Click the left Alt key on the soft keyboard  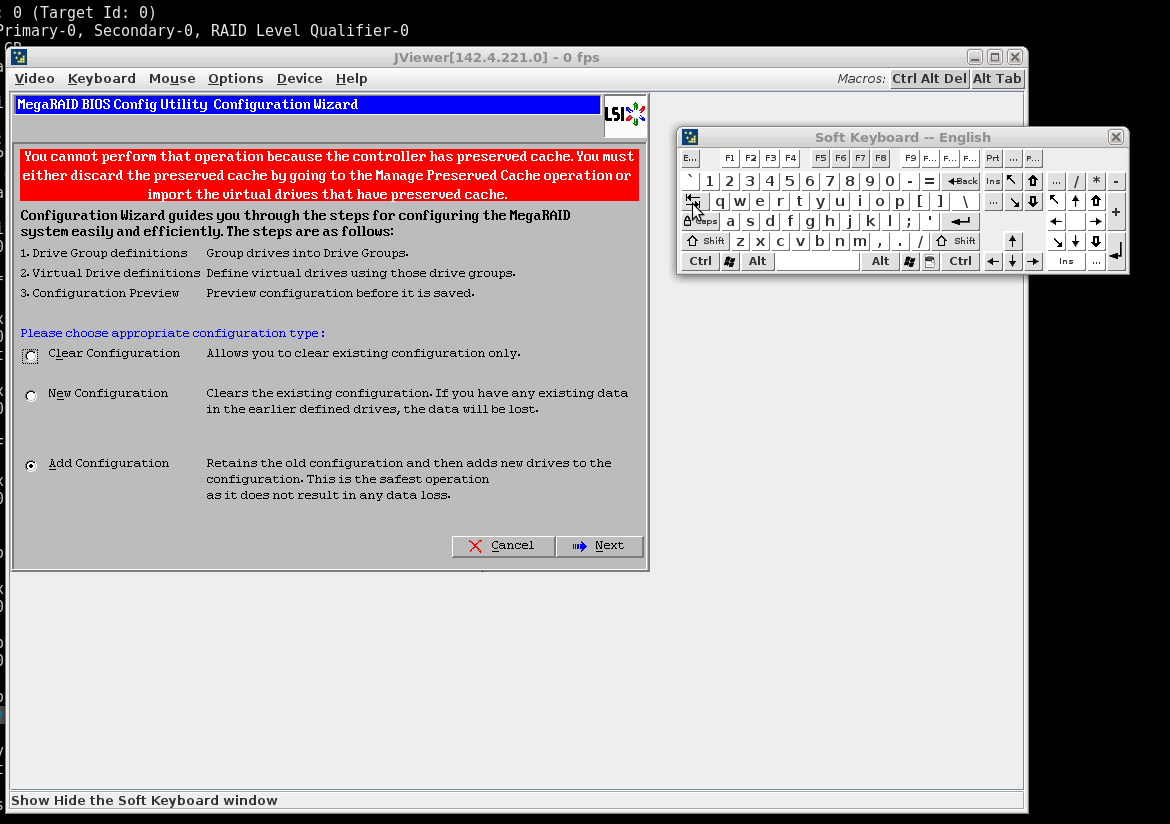coord(757,261)
